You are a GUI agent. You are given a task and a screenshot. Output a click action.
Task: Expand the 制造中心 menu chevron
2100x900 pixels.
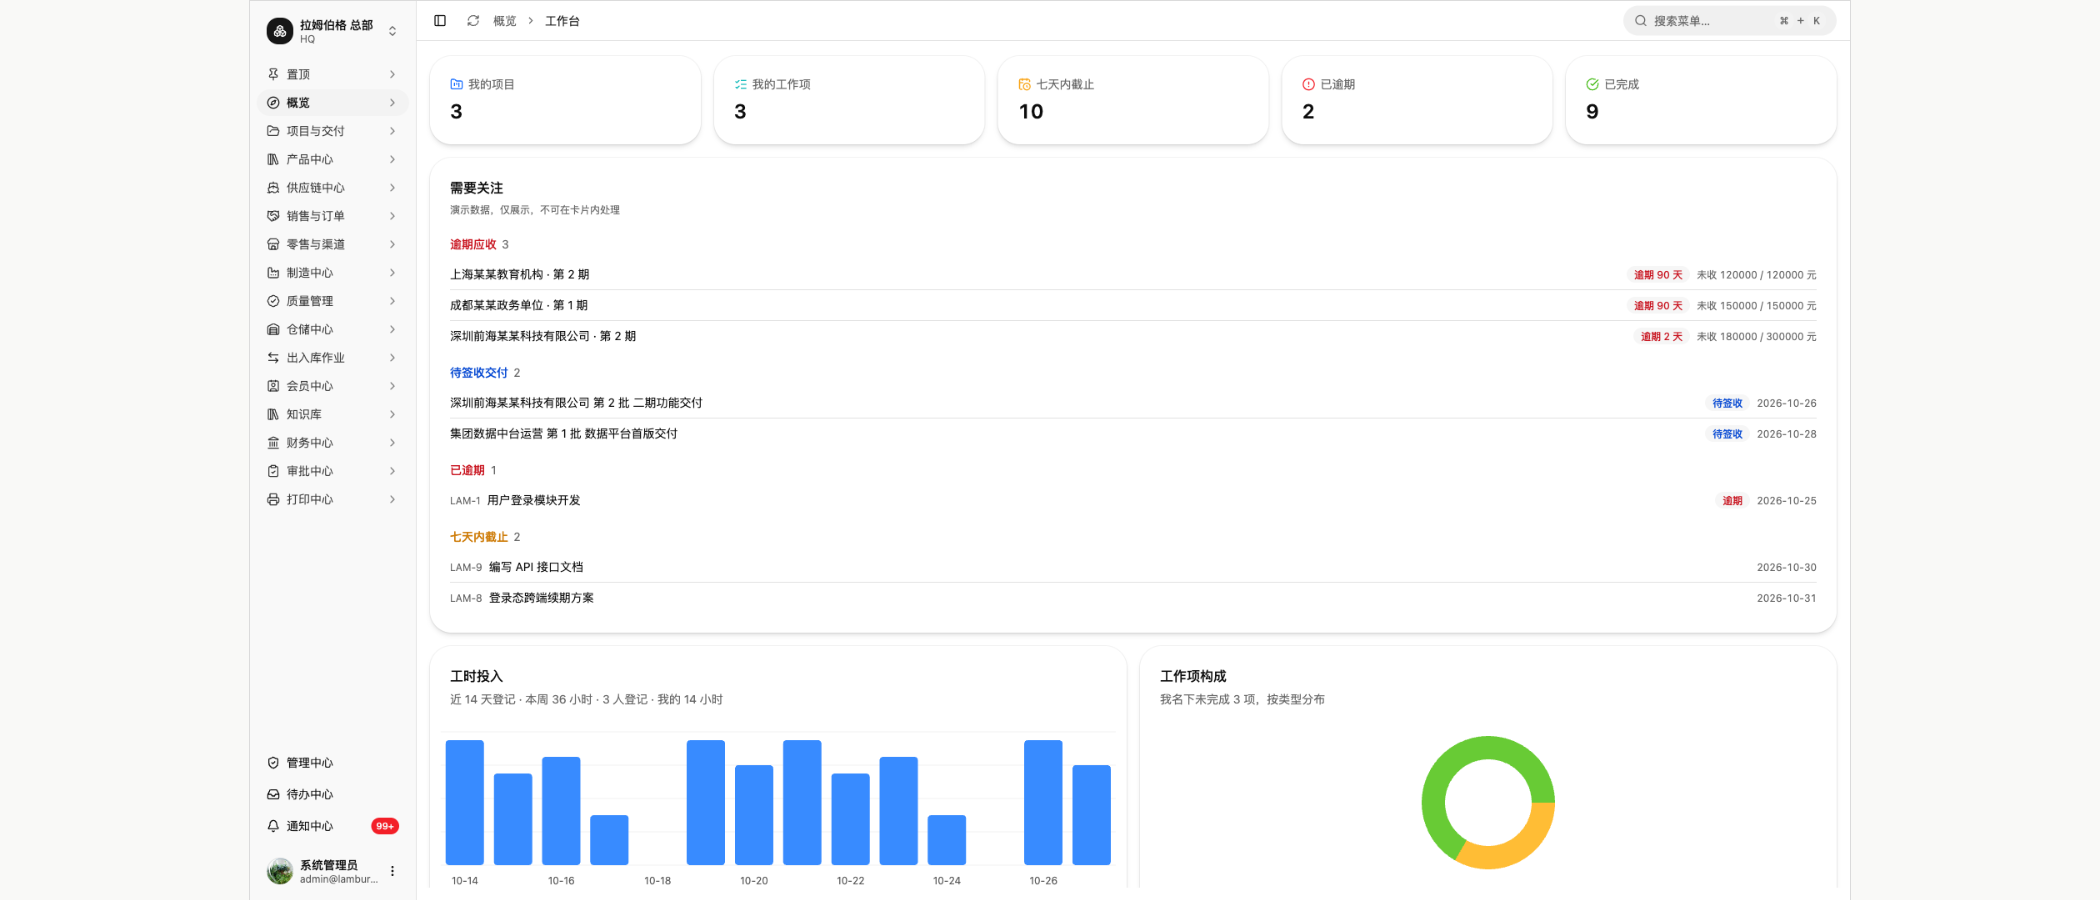point(392,273)
